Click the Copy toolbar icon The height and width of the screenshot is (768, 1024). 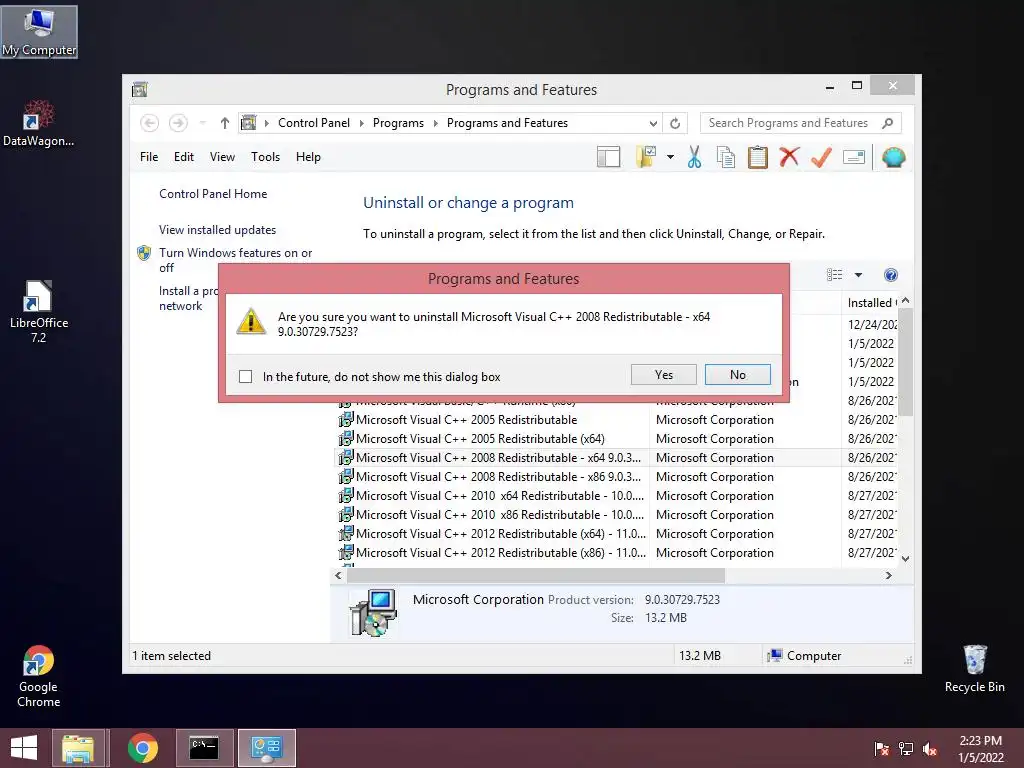[x=726, y=157]
